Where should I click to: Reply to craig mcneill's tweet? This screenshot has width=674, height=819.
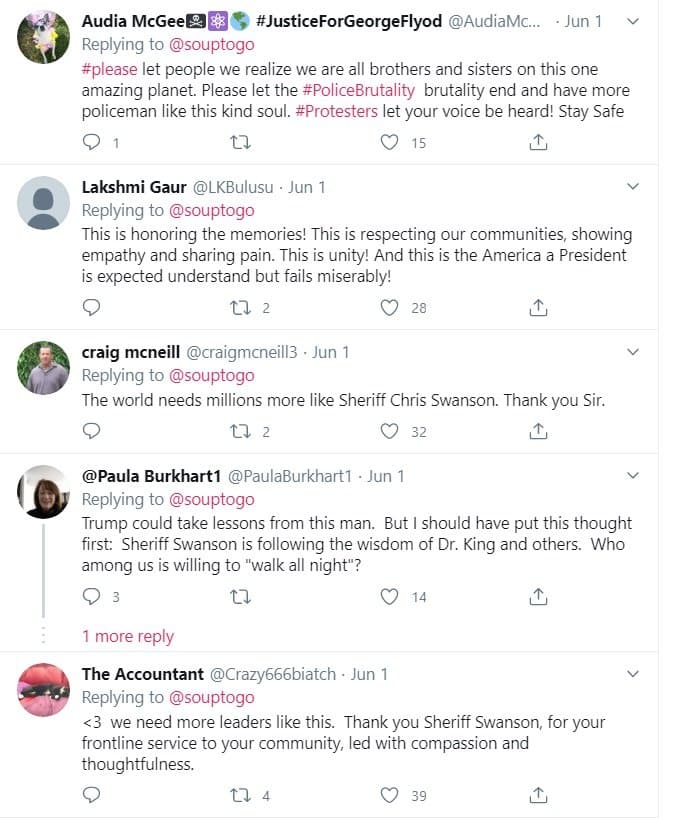[x=92, y=431]
